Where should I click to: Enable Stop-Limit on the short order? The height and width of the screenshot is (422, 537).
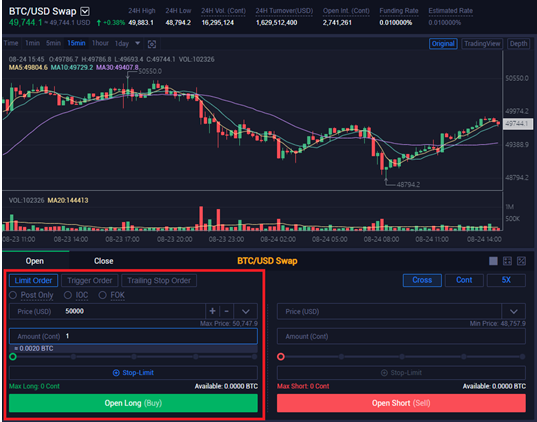(401, 373)
